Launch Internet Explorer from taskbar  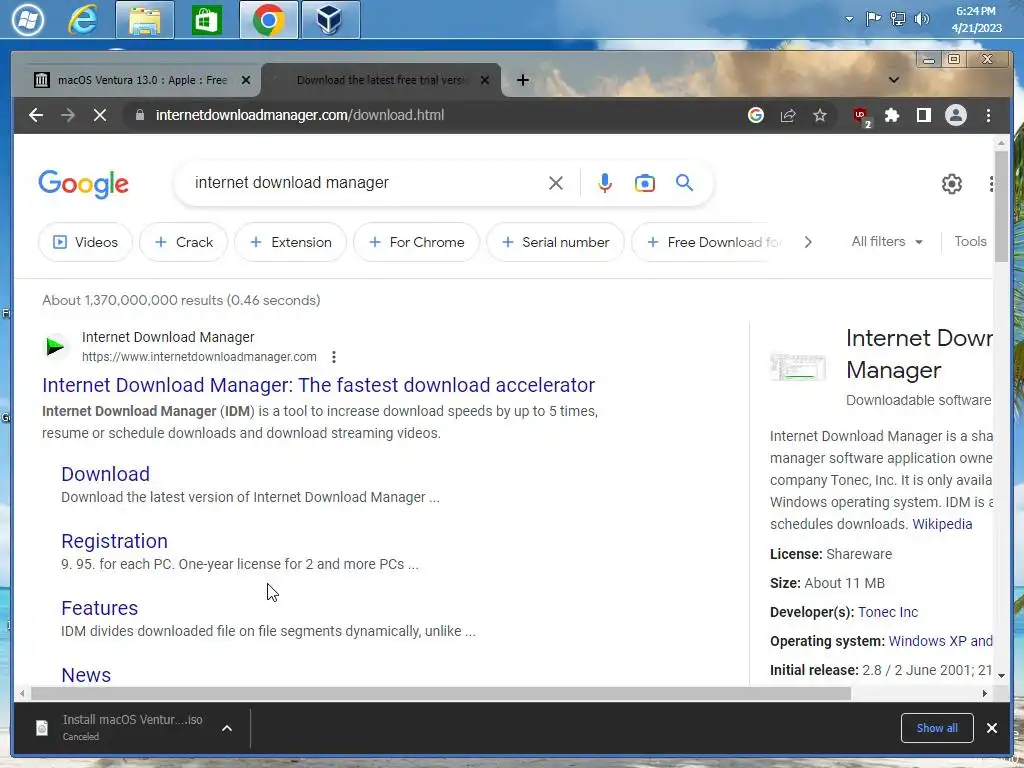coord(83,20)
